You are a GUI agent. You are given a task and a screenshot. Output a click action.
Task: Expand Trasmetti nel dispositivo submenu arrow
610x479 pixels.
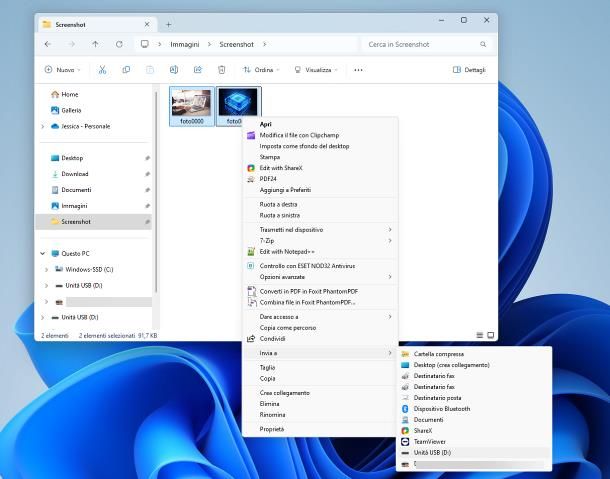point(390,230)
